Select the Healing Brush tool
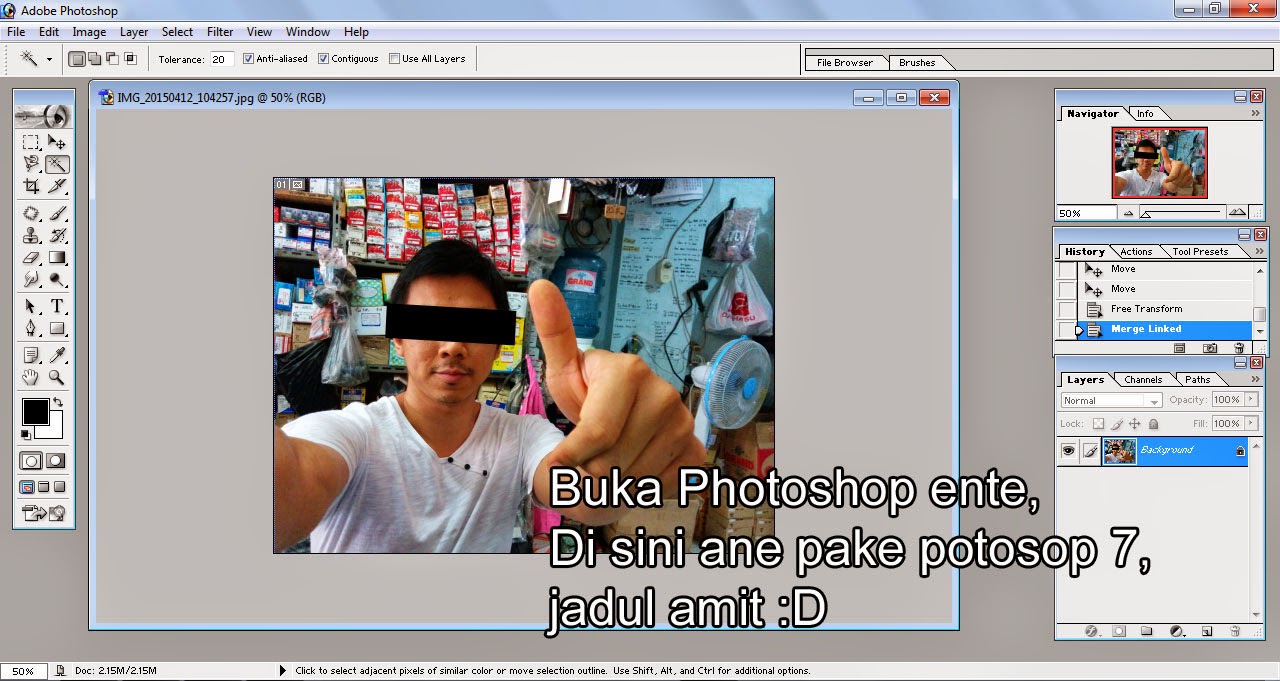Viewport: 1280px width, 681px height. pyautogui.click(x=31, y=213)
